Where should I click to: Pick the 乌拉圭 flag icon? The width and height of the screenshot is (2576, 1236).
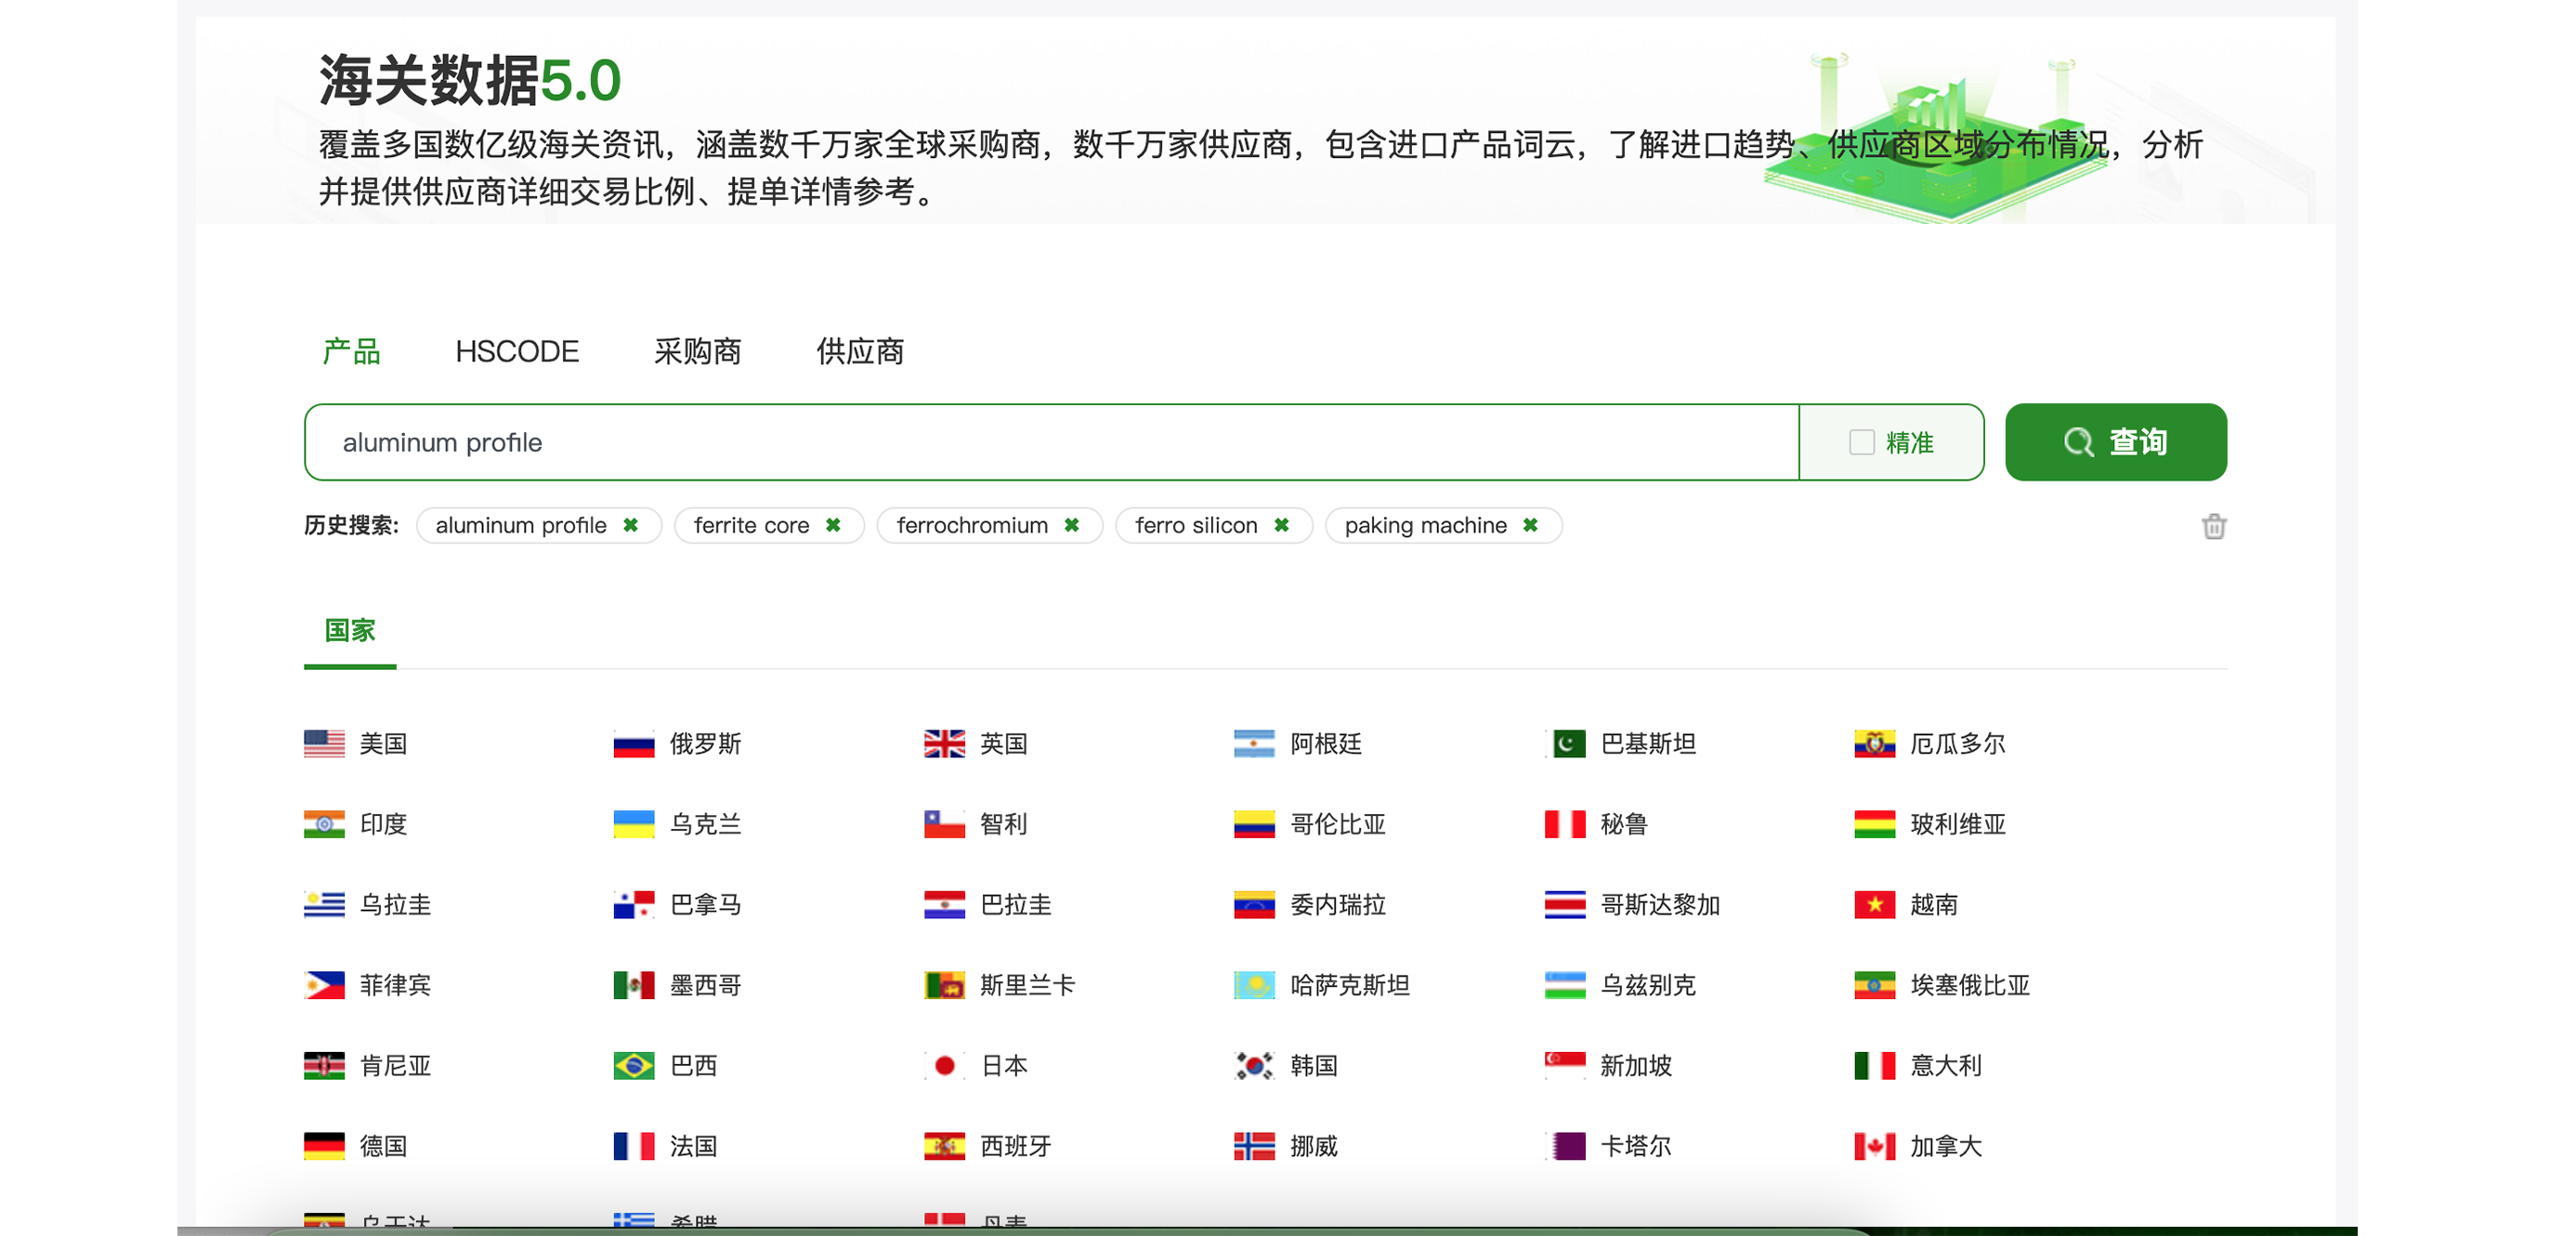click(324, 904)
